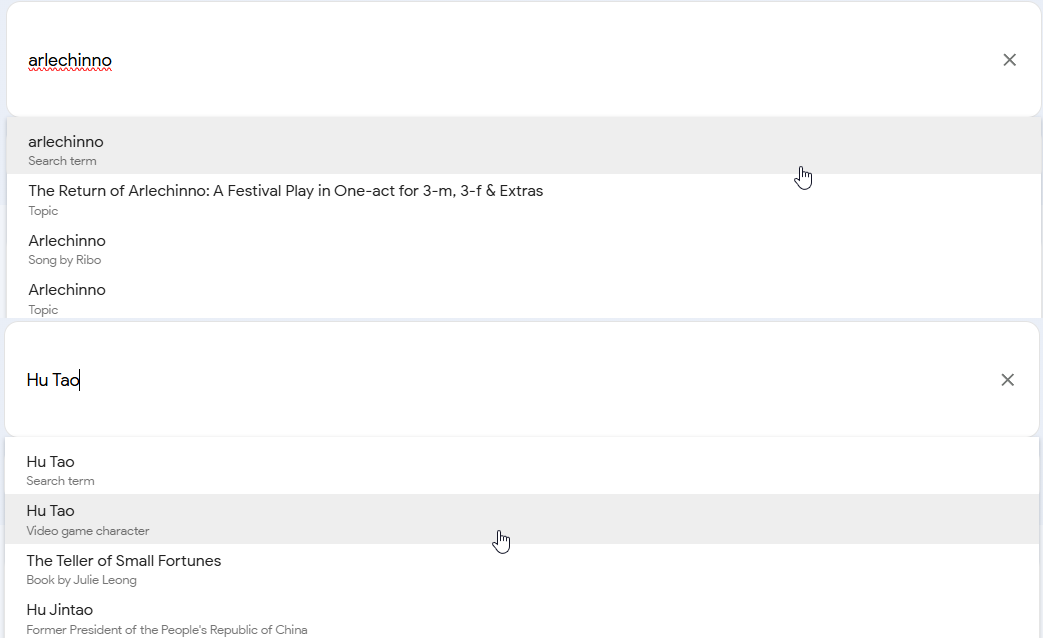1043x638 pixels.
Task: Click the 'Song by Ribo' subtitle
Action: point(65,260)
